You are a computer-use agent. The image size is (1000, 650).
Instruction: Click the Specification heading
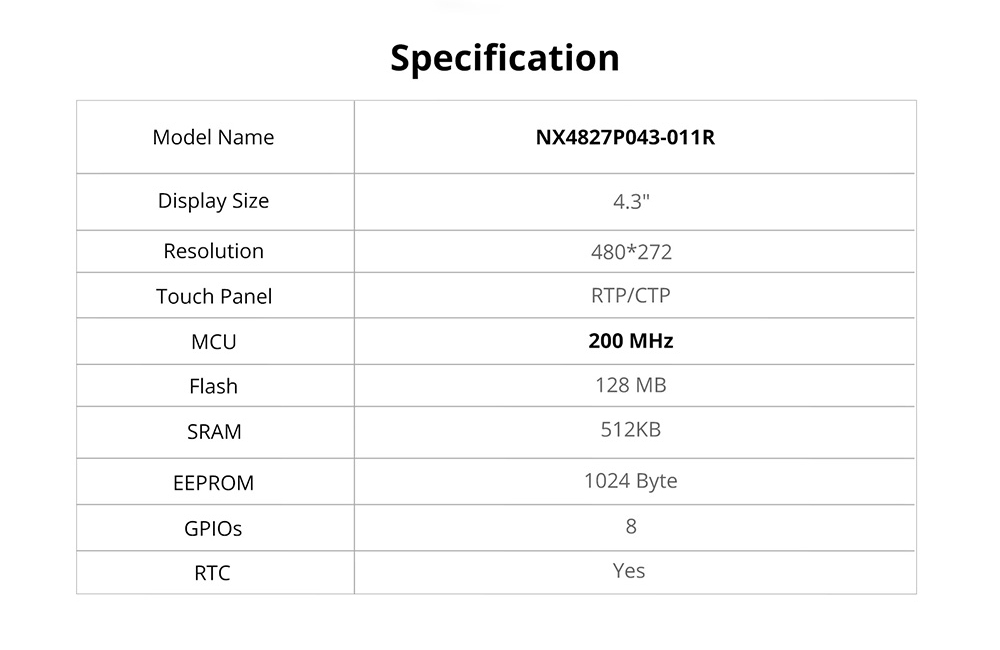(x=504, y=58)
